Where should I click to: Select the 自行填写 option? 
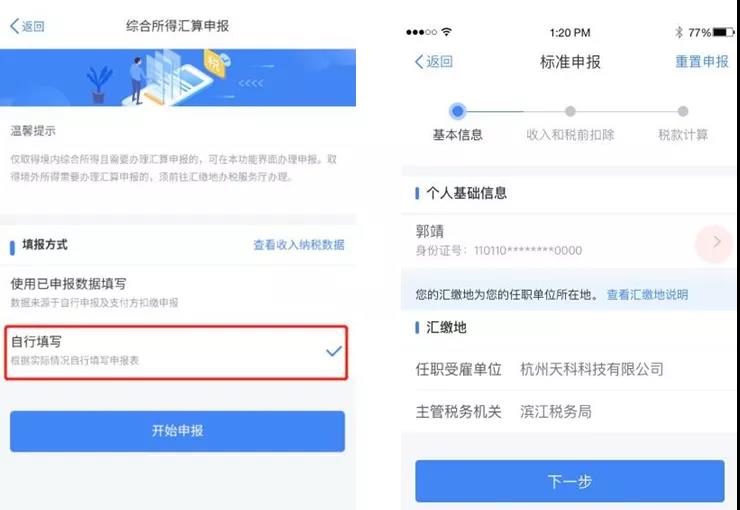click(x=176, y=352)
